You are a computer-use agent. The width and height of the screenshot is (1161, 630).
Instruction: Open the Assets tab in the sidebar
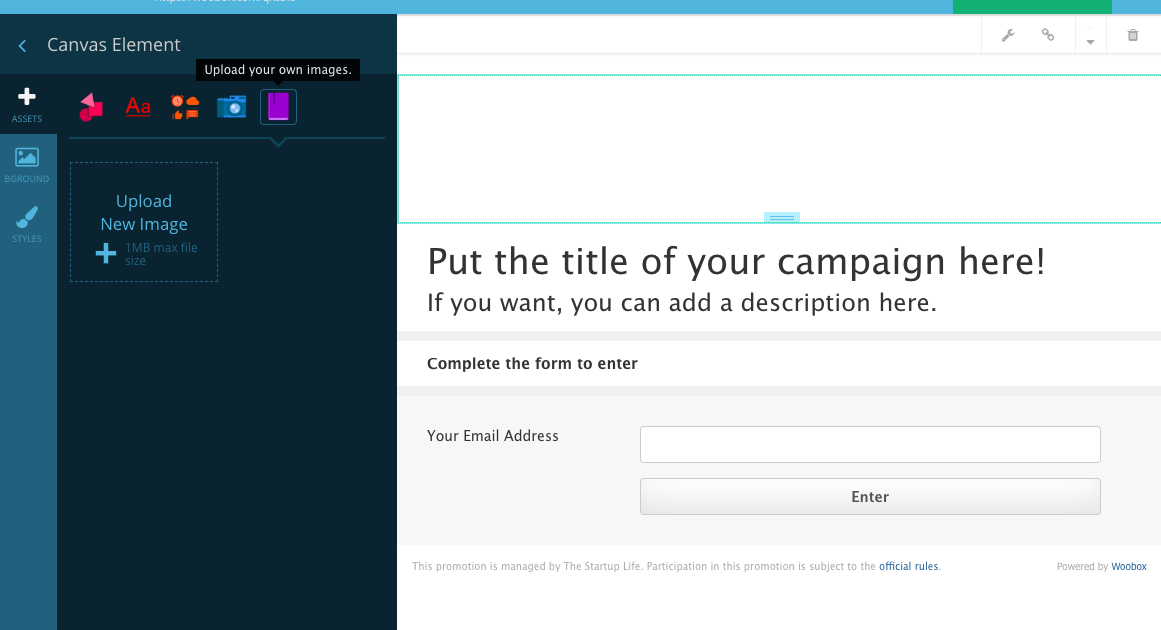tap(27, 104)
